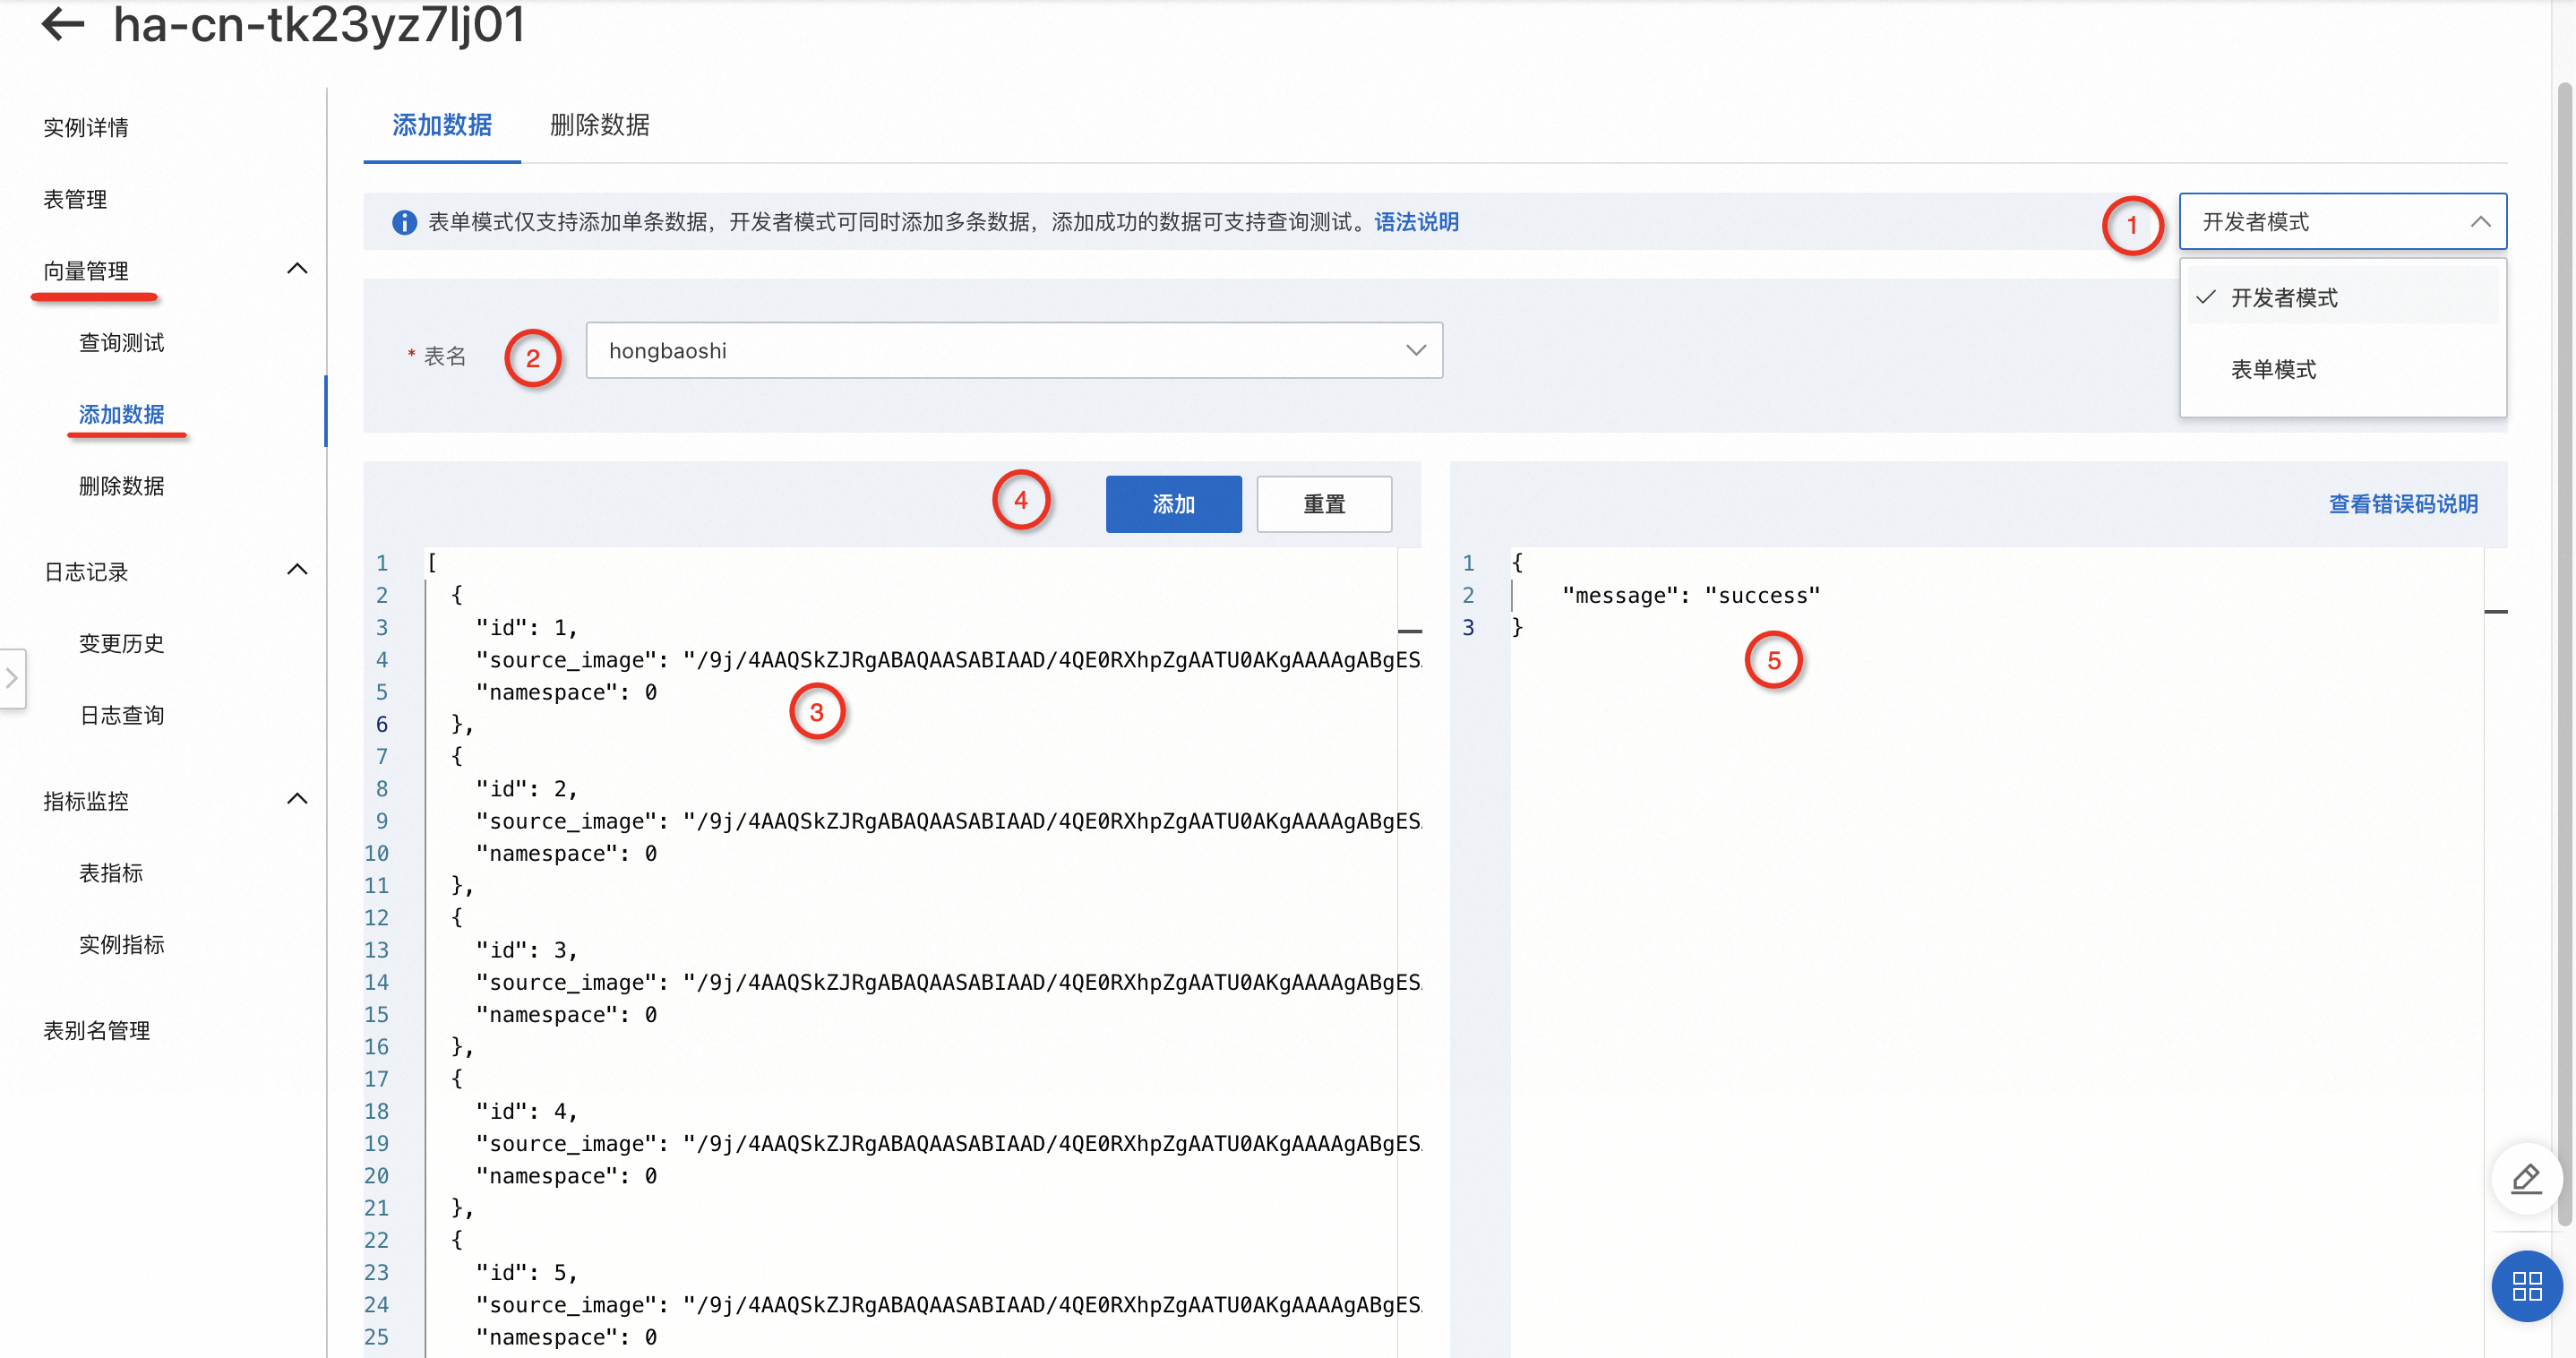The height and width of the screenshot is (1358, 2576).
Task: Click the 重置 button
Action: point(1323,504)
